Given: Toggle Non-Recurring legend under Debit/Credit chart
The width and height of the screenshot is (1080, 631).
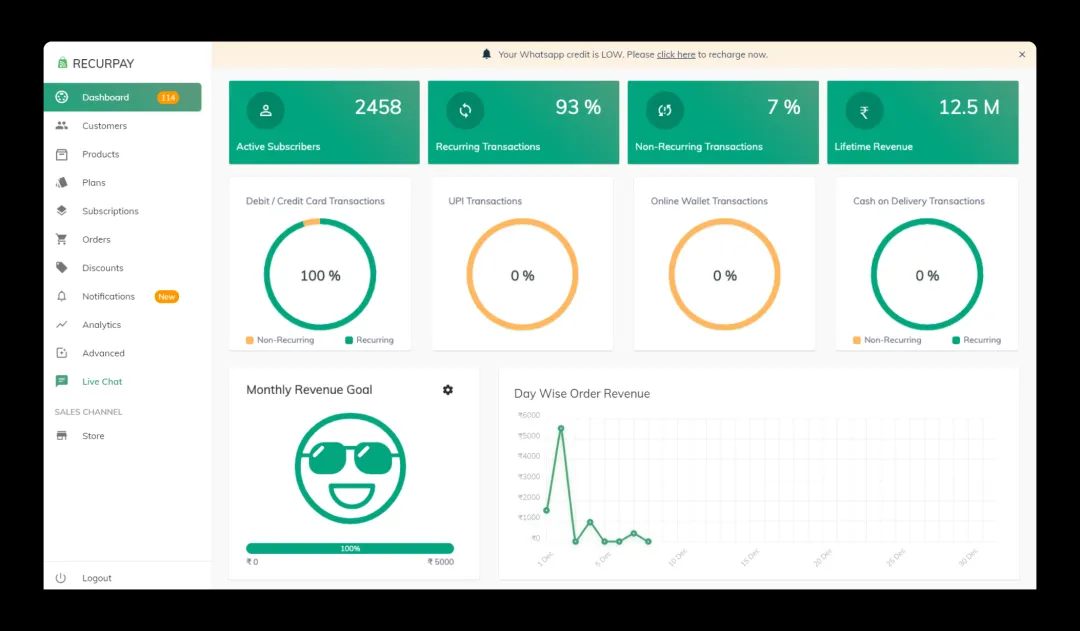Looking at the screenshot, I should (280, 340).
